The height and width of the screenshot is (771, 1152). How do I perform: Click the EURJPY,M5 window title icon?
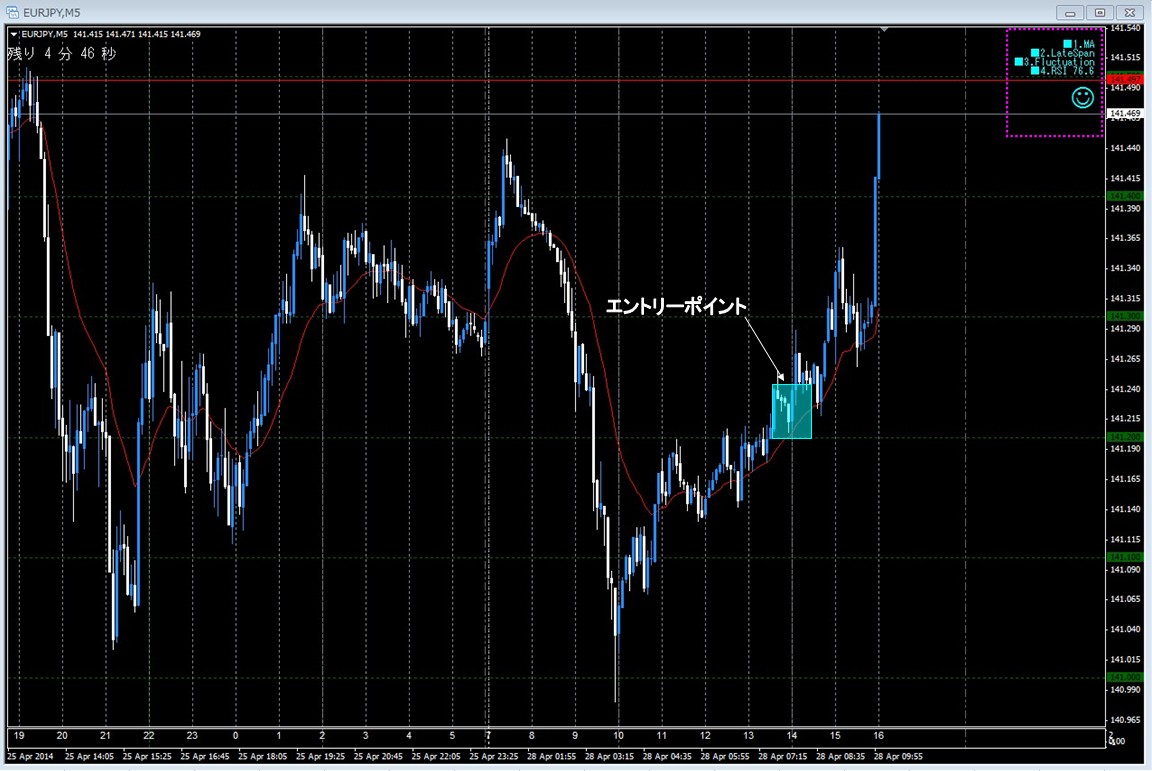pyautogui.click(x=12, y=12)
